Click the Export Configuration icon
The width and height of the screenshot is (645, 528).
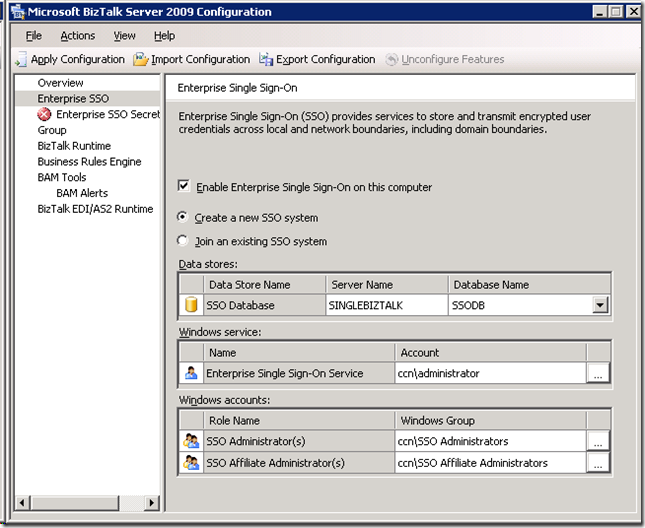(x=266, y=60)
